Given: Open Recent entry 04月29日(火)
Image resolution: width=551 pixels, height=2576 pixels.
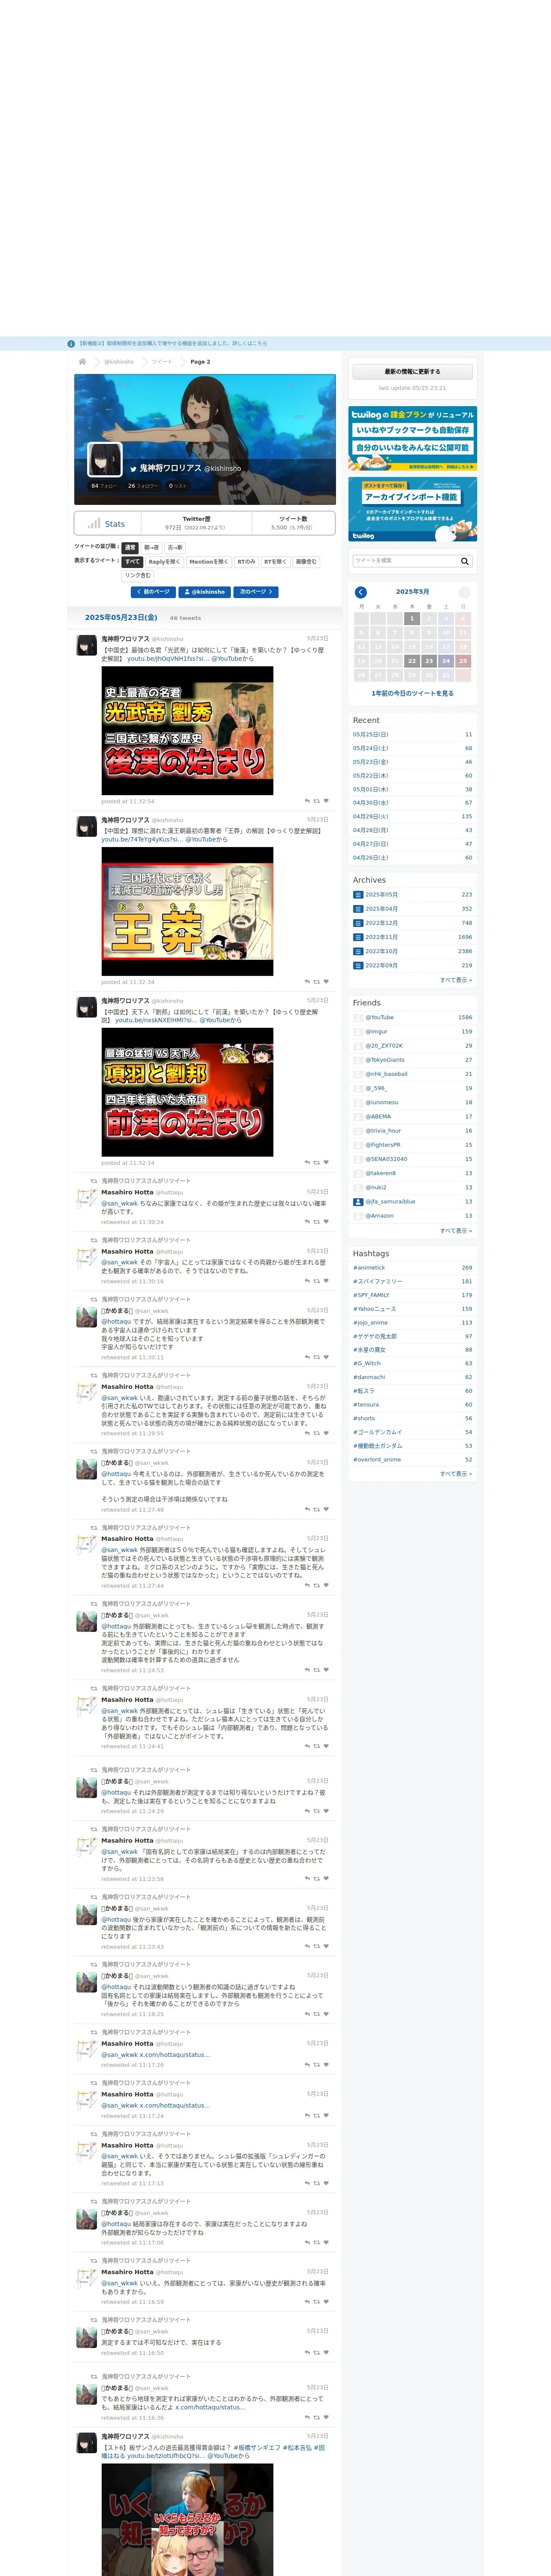Looking at the screenshot, I should pos(370,816).
